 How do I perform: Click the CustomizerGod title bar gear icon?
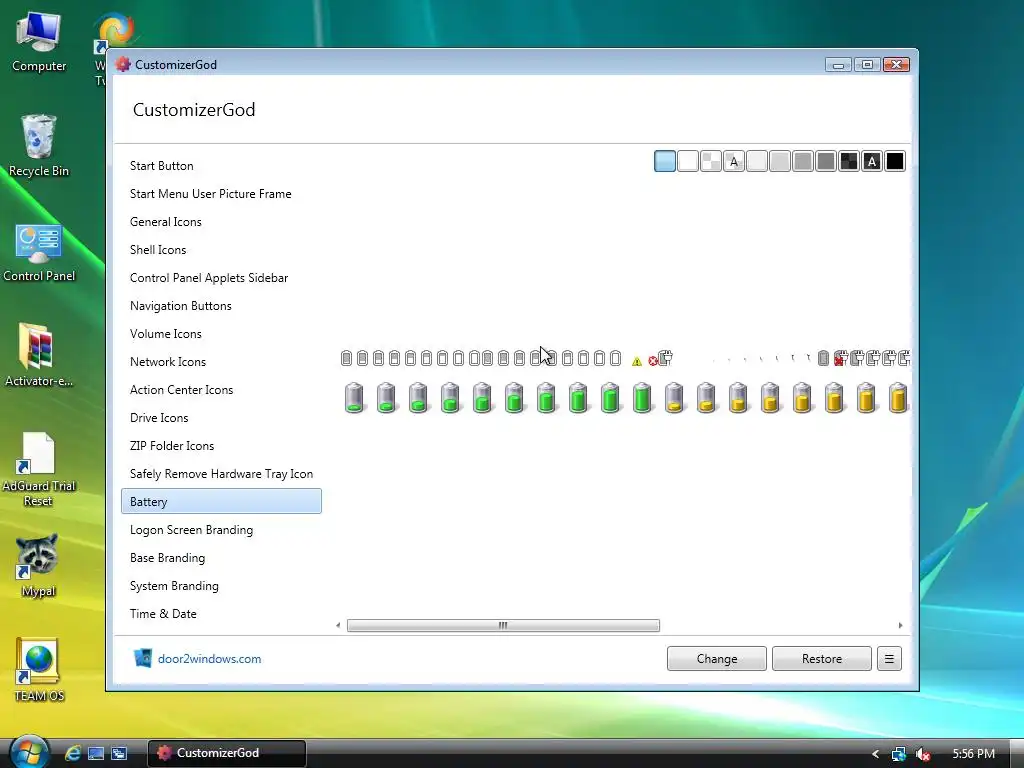(x=123, y=64)
